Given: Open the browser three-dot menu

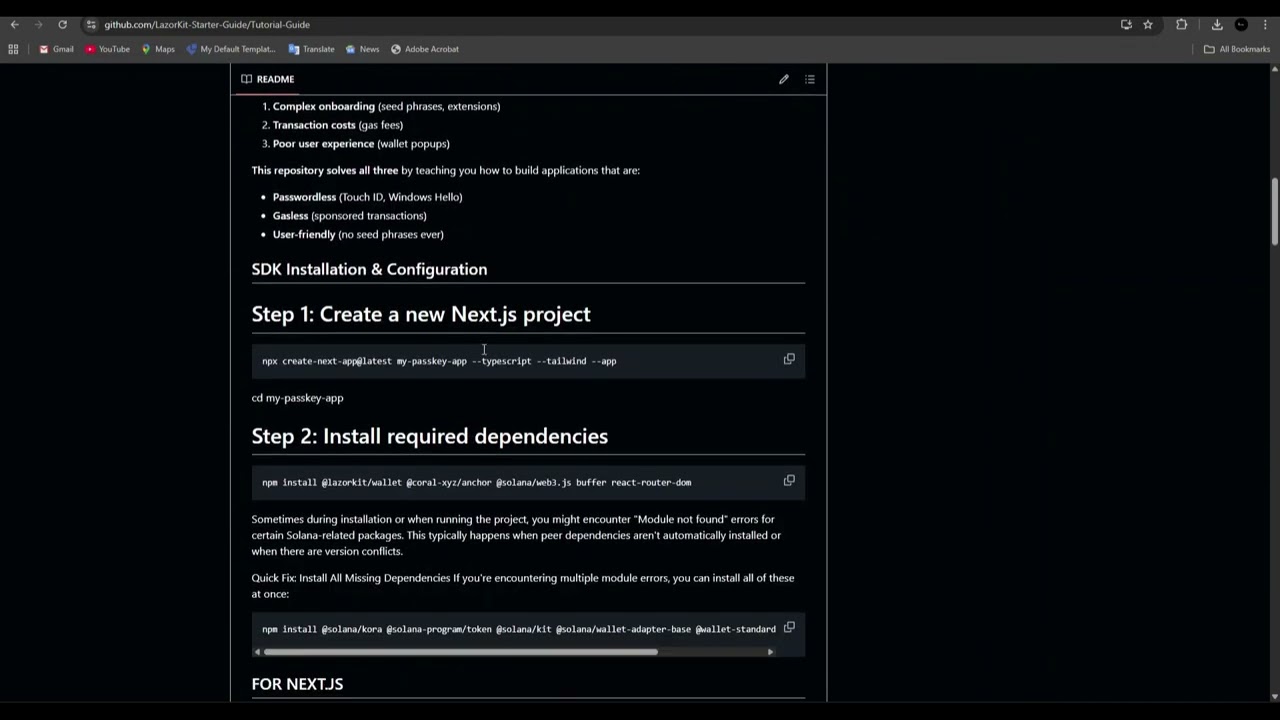Looking at the screenshot, I should point(1263,24).
